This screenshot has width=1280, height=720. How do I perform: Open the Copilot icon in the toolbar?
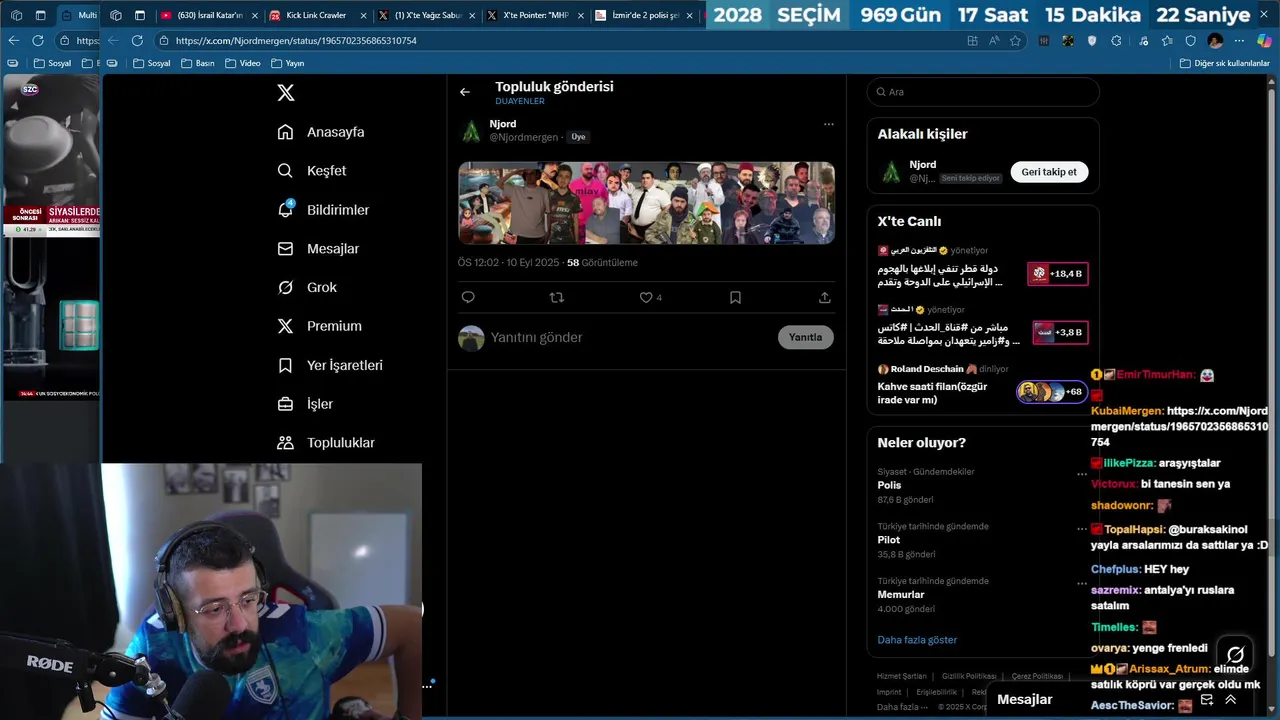(1264, 41)
